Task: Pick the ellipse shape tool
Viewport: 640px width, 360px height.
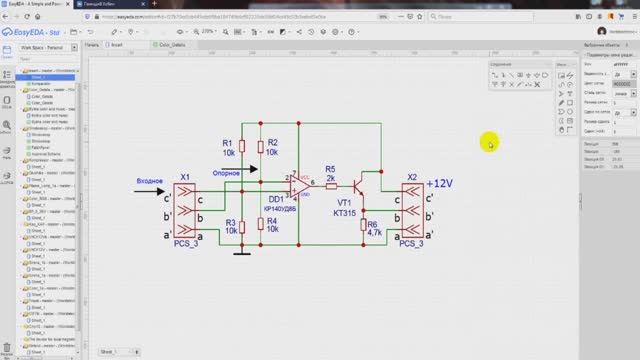Action: tap(570, 112)
